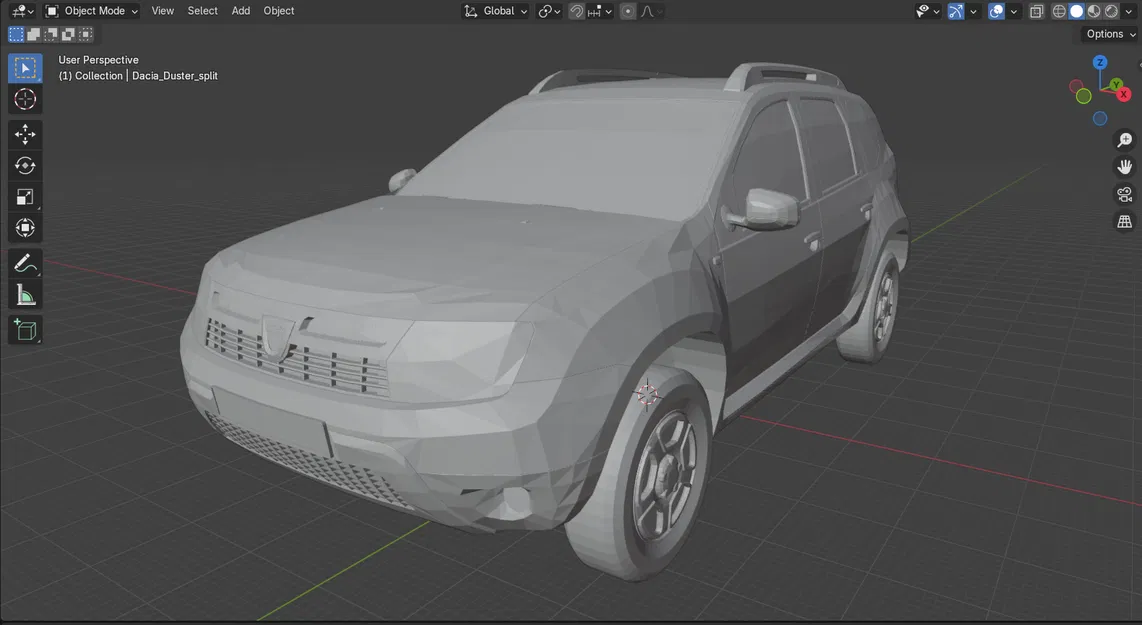The image size is (1142, 625).
Task: Click the Z axis on the navigation gizmo
Action: (1100, 62)
